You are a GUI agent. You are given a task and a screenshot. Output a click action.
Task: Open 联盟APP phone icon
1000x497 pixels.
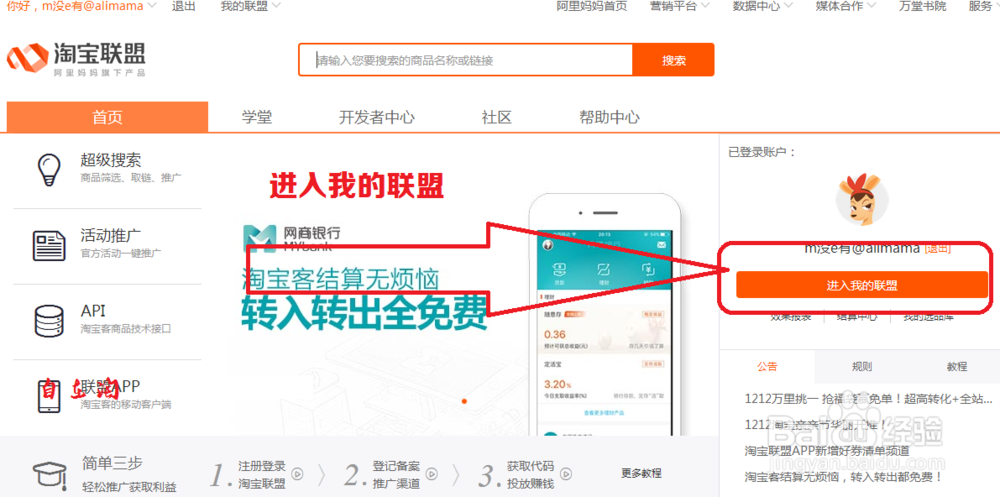49,397
